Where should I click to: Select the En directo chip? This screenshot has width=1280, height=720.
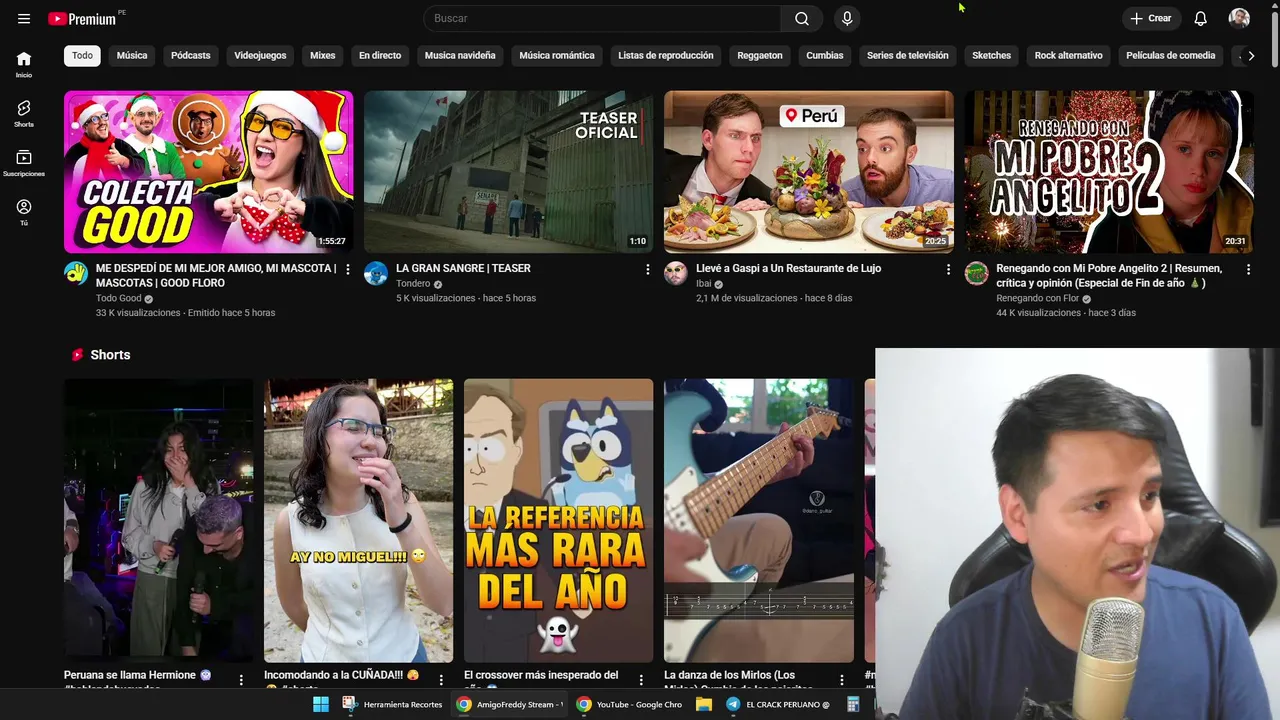(x=380, y=55)
